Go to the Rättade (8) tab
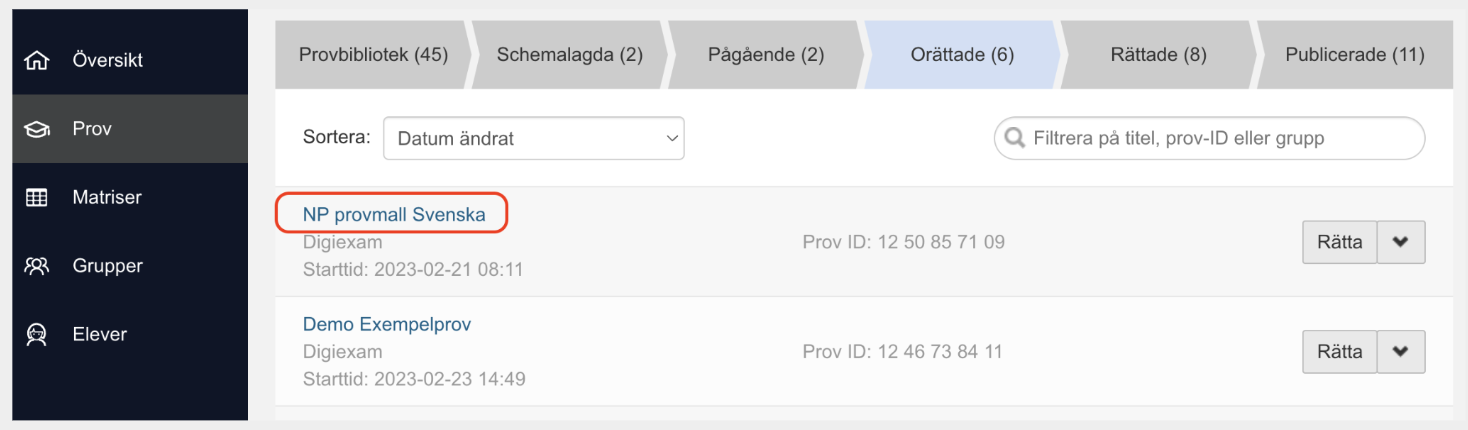Screen dimensions: 1468x430 [1158, 54]
